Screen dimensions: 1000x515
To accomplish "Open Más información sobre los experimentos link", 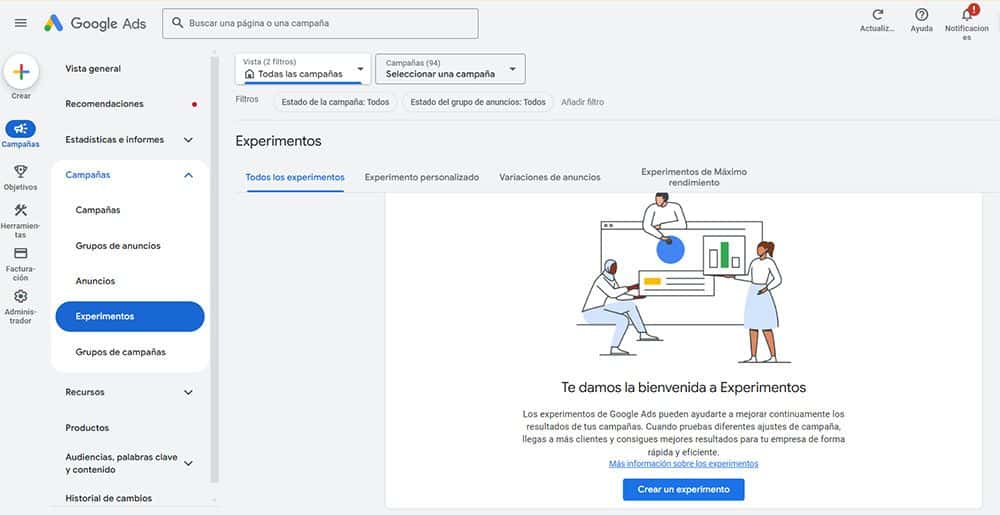I will [x=683, y=463].
